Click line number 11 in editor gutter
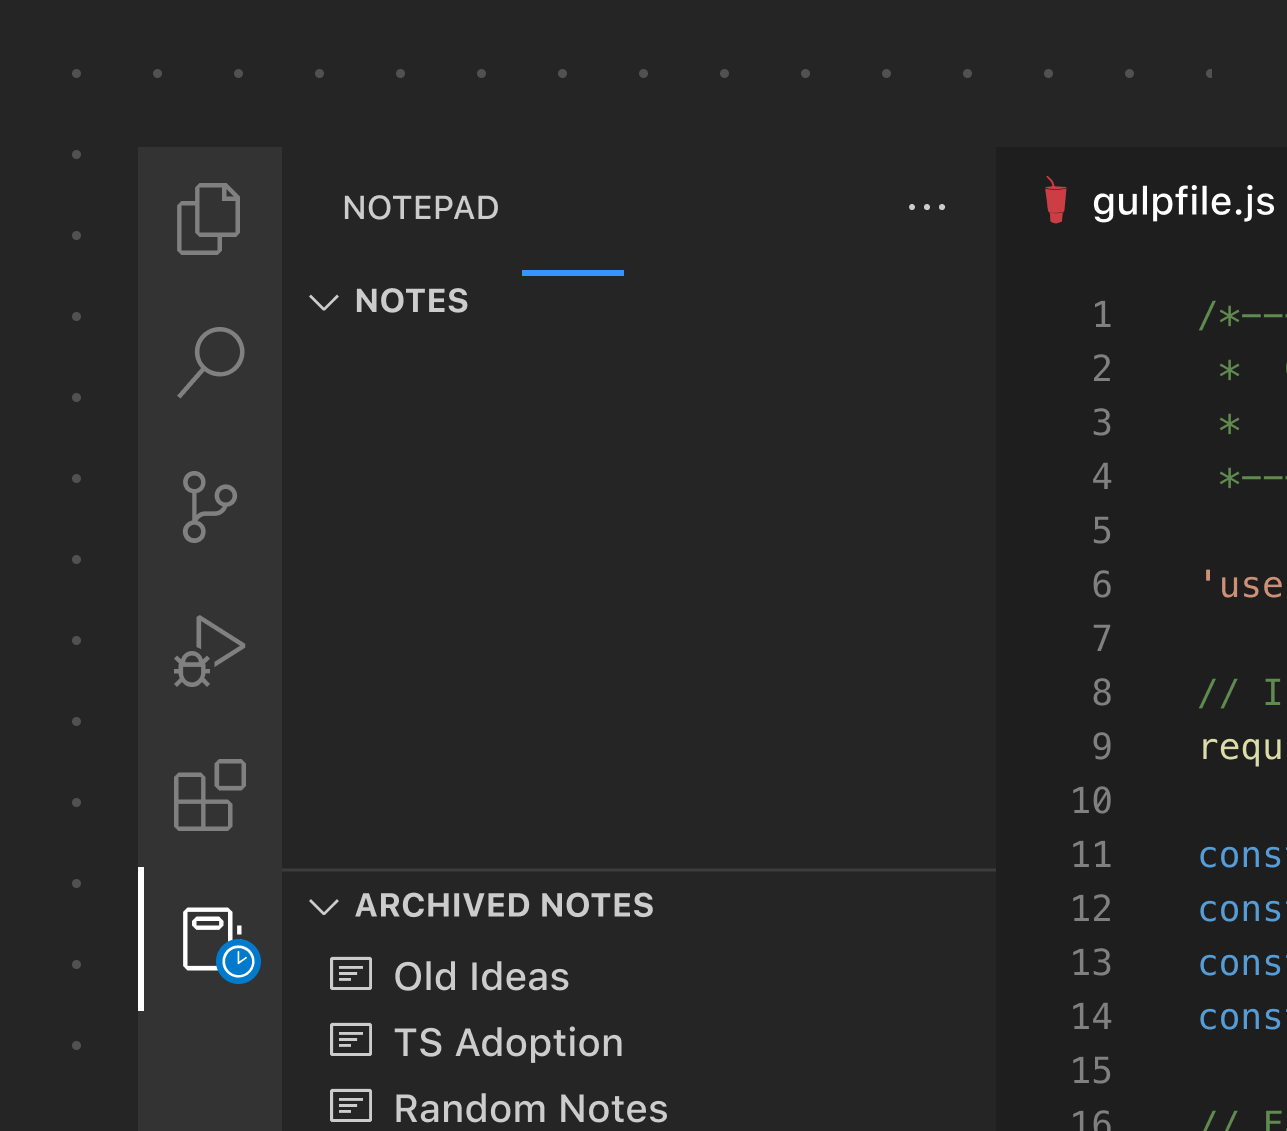Viewport: 1287px width, 1131px height. point(1091,855)
